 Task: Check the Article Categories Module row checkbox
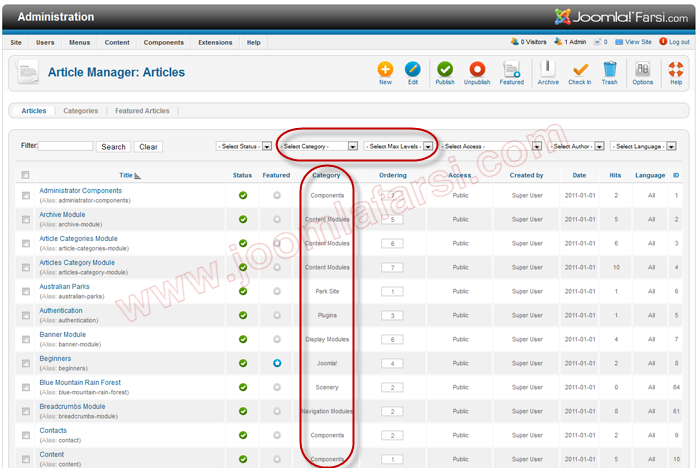pos(26,243)
